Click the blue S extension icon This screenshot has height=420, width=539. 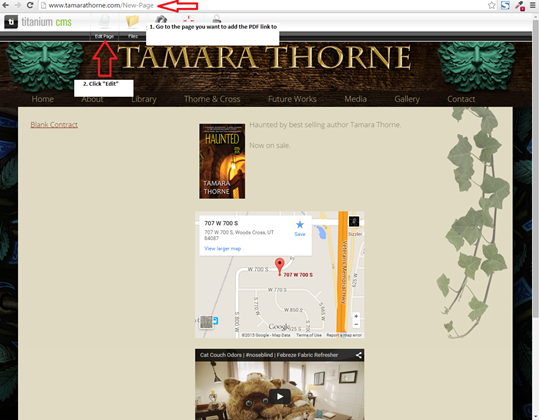click(x=505, y=5)
